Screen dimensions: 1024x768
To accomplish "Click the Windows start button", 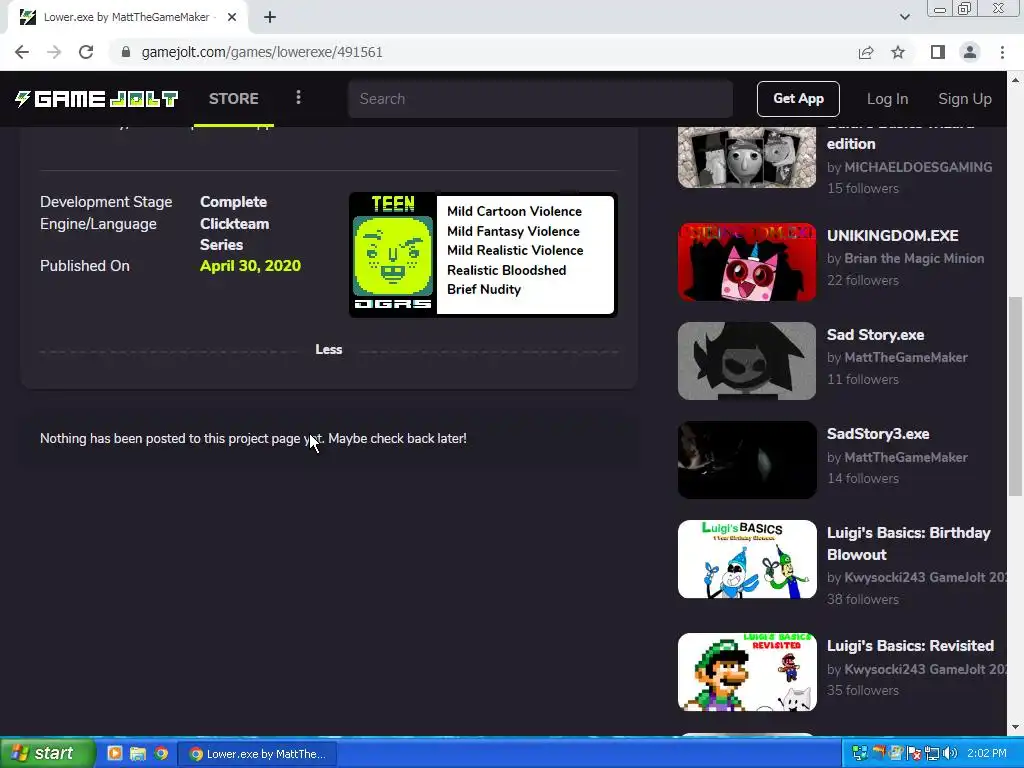I will tap(47, 753).
